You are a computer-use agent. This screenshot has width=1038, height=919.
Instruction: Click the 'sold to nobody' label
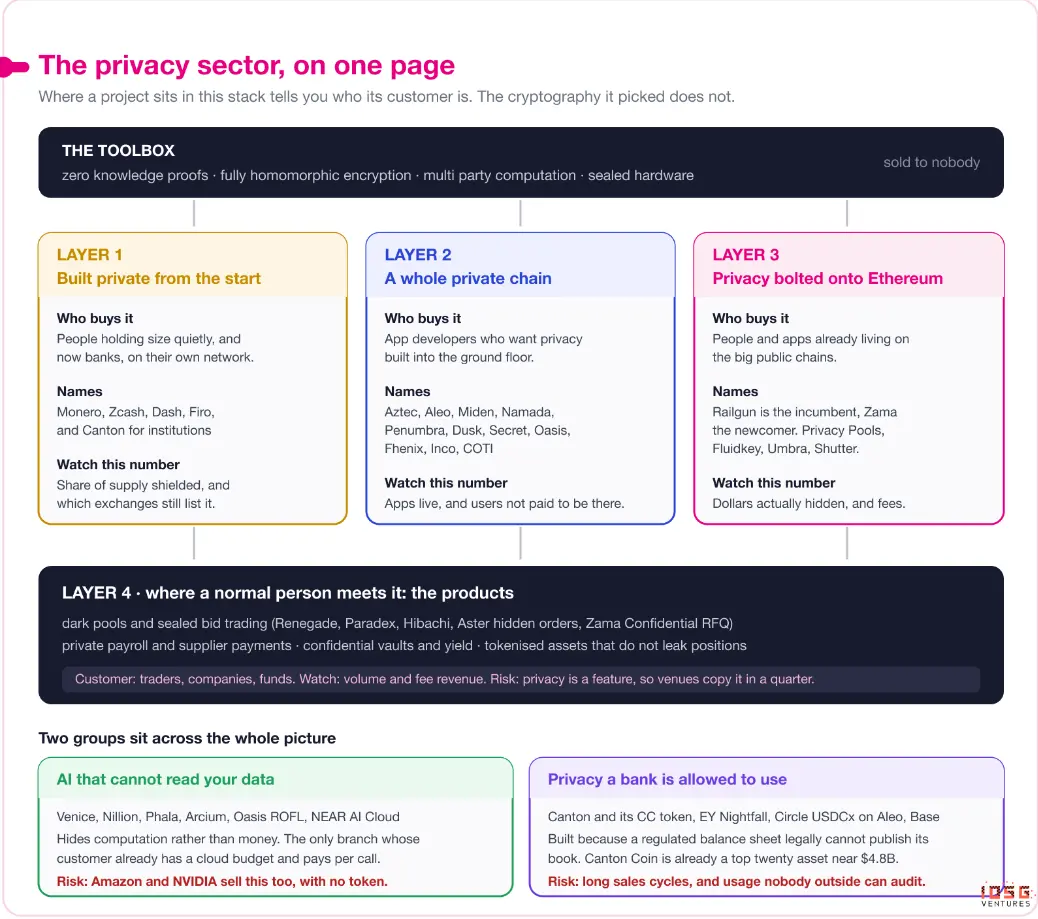(x=931, y=162)
